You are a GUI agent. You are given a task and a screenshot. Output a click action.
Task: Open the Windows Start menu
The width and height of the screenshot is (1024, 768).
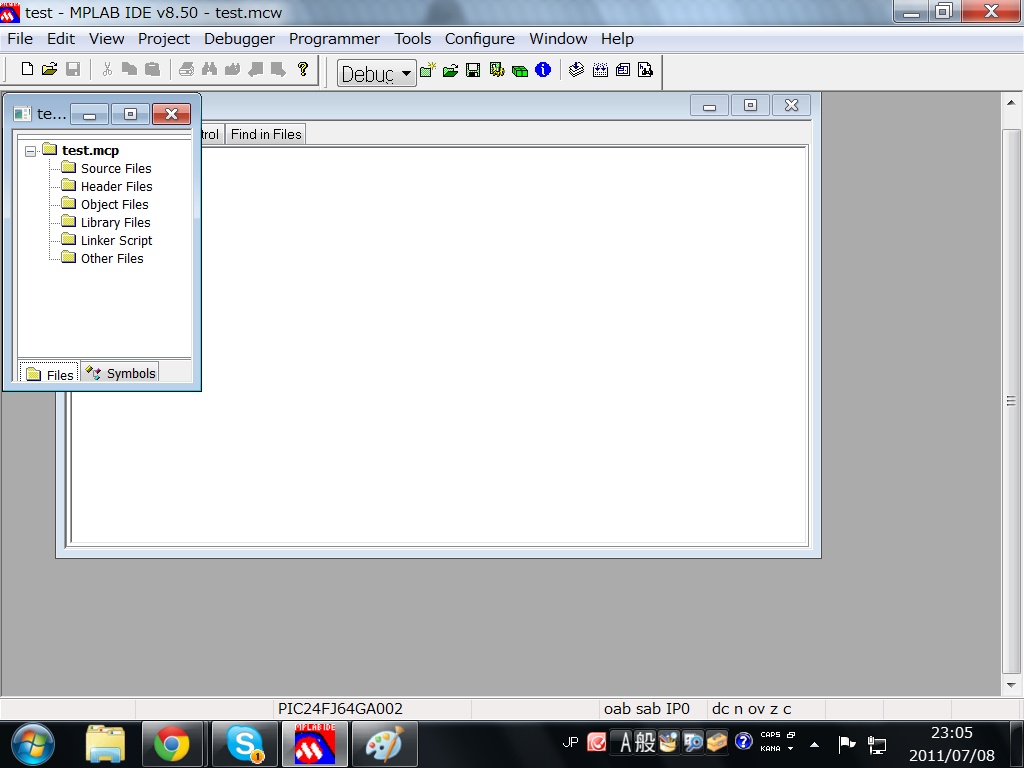click(x=33, y=744)
